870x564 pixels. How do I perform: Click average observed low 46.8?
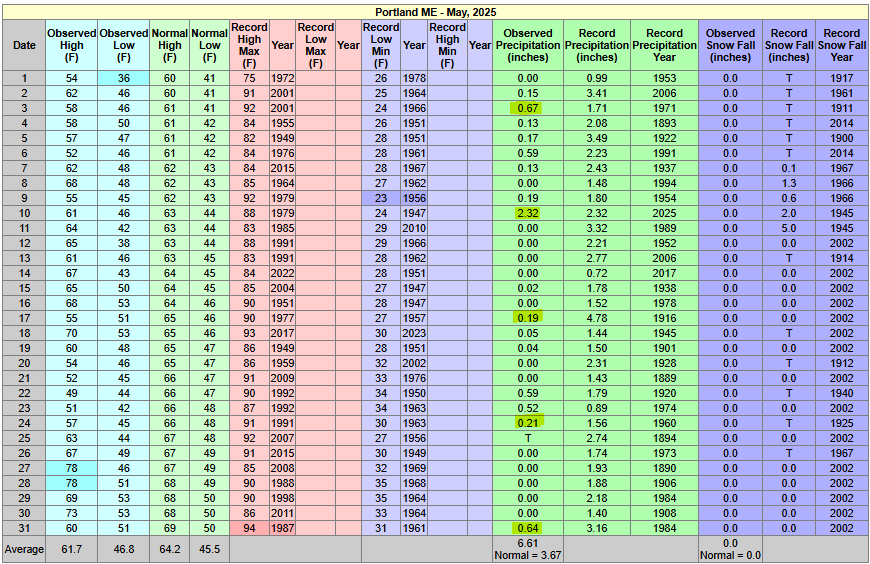124,549
